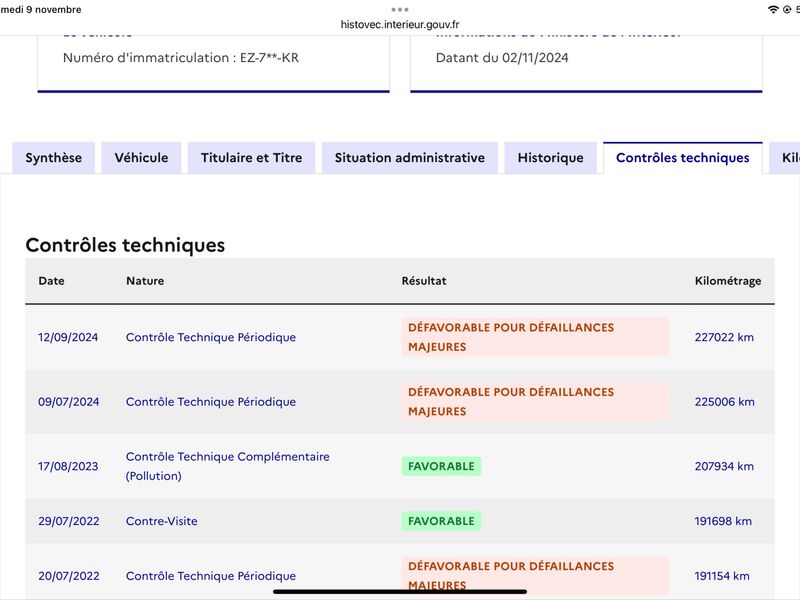This screenshot has height=600, width=800.
Task: Open the Historique tab
Action: [551, 158]
